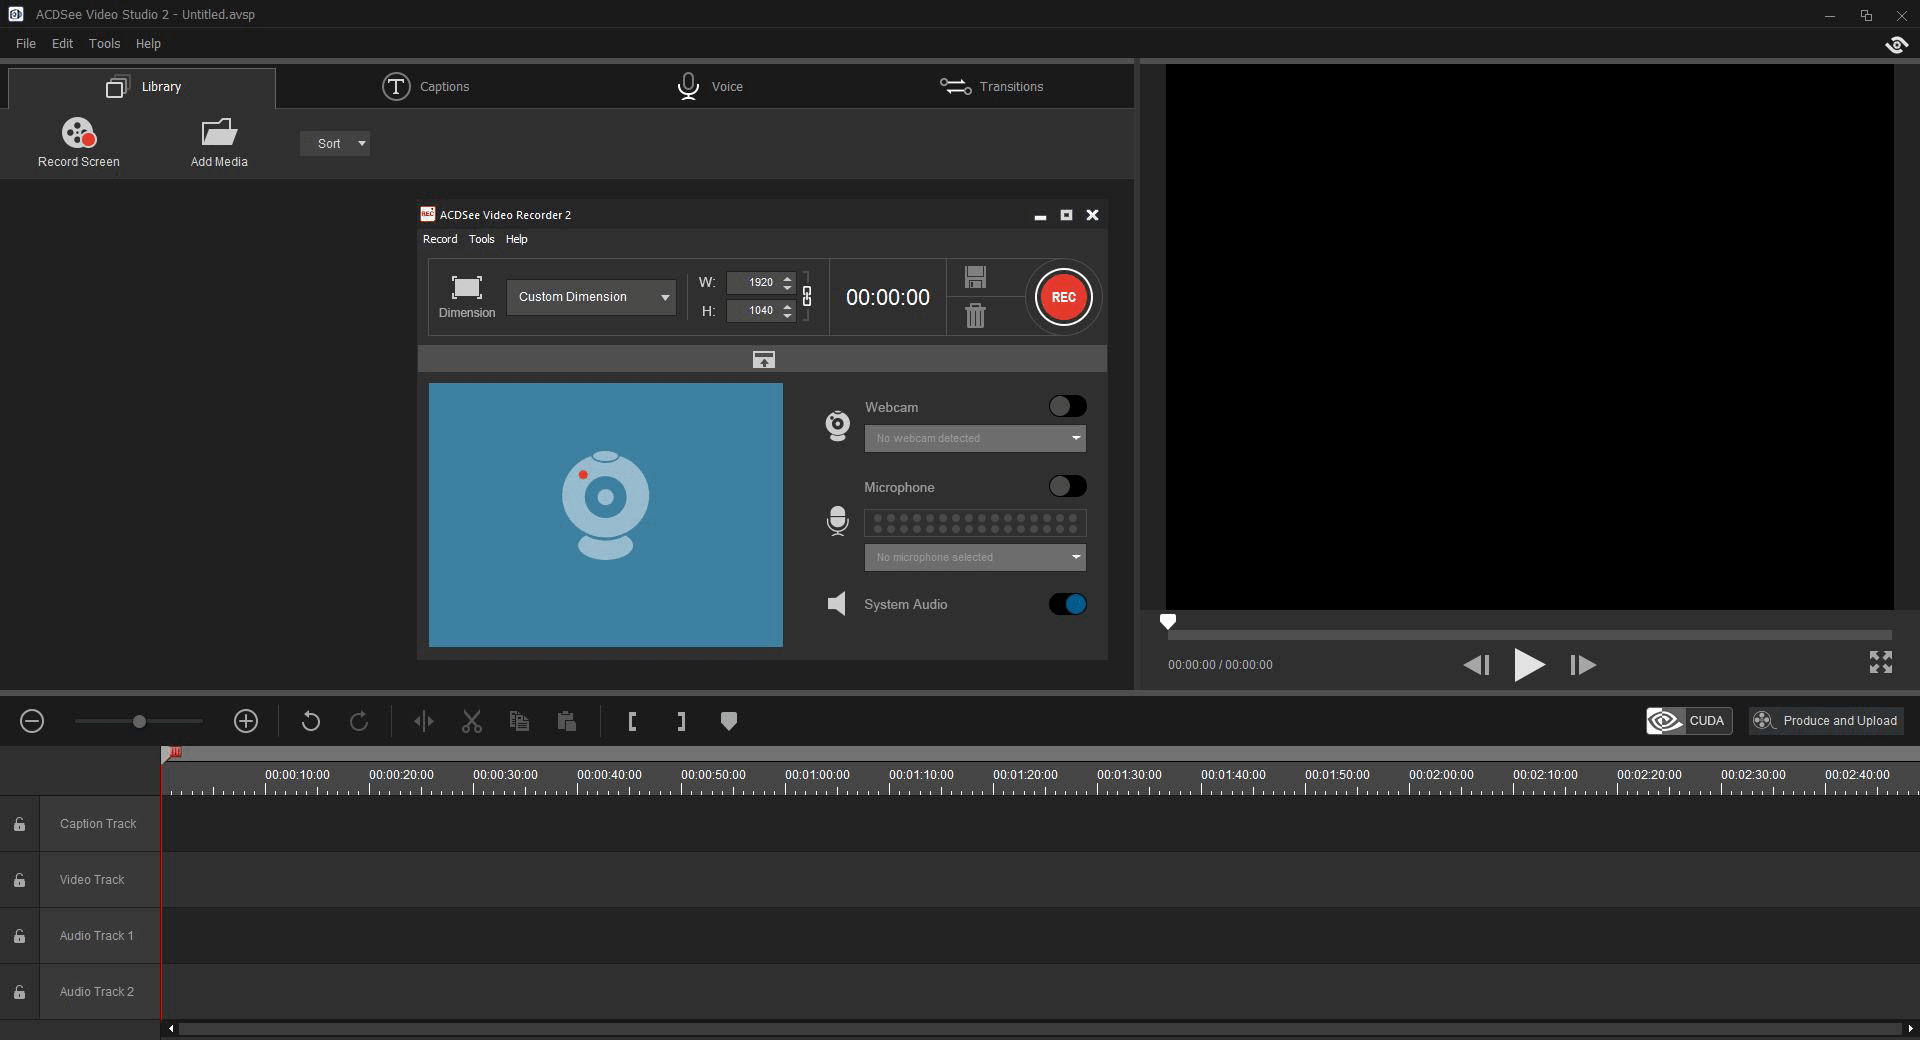Image resolution: width=1920 pixels, height=1040 pixels.
Task: Switch to the Voice tab
Action: pos(710,87)
